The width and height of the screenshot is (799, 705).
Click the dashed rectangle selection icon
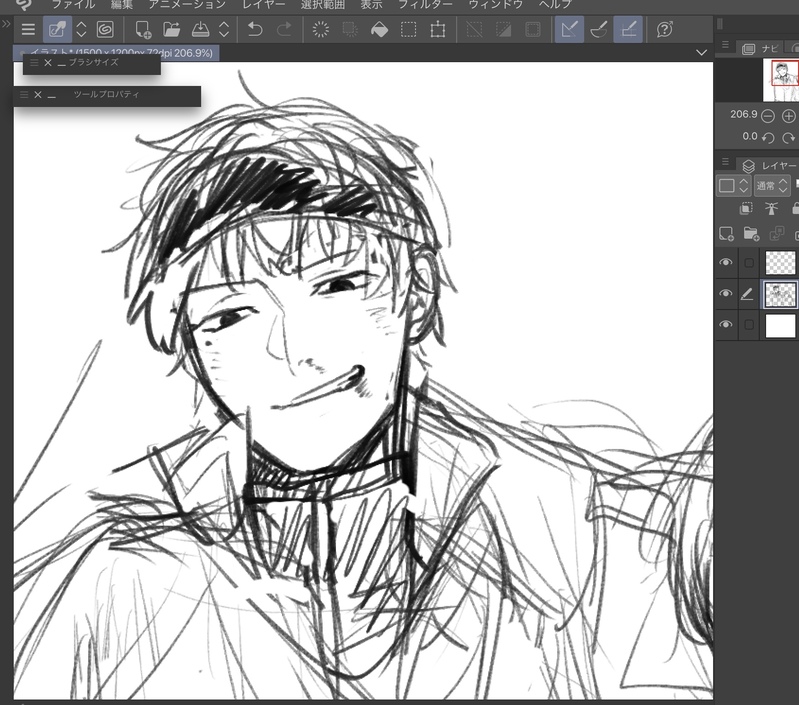point(408,30)
